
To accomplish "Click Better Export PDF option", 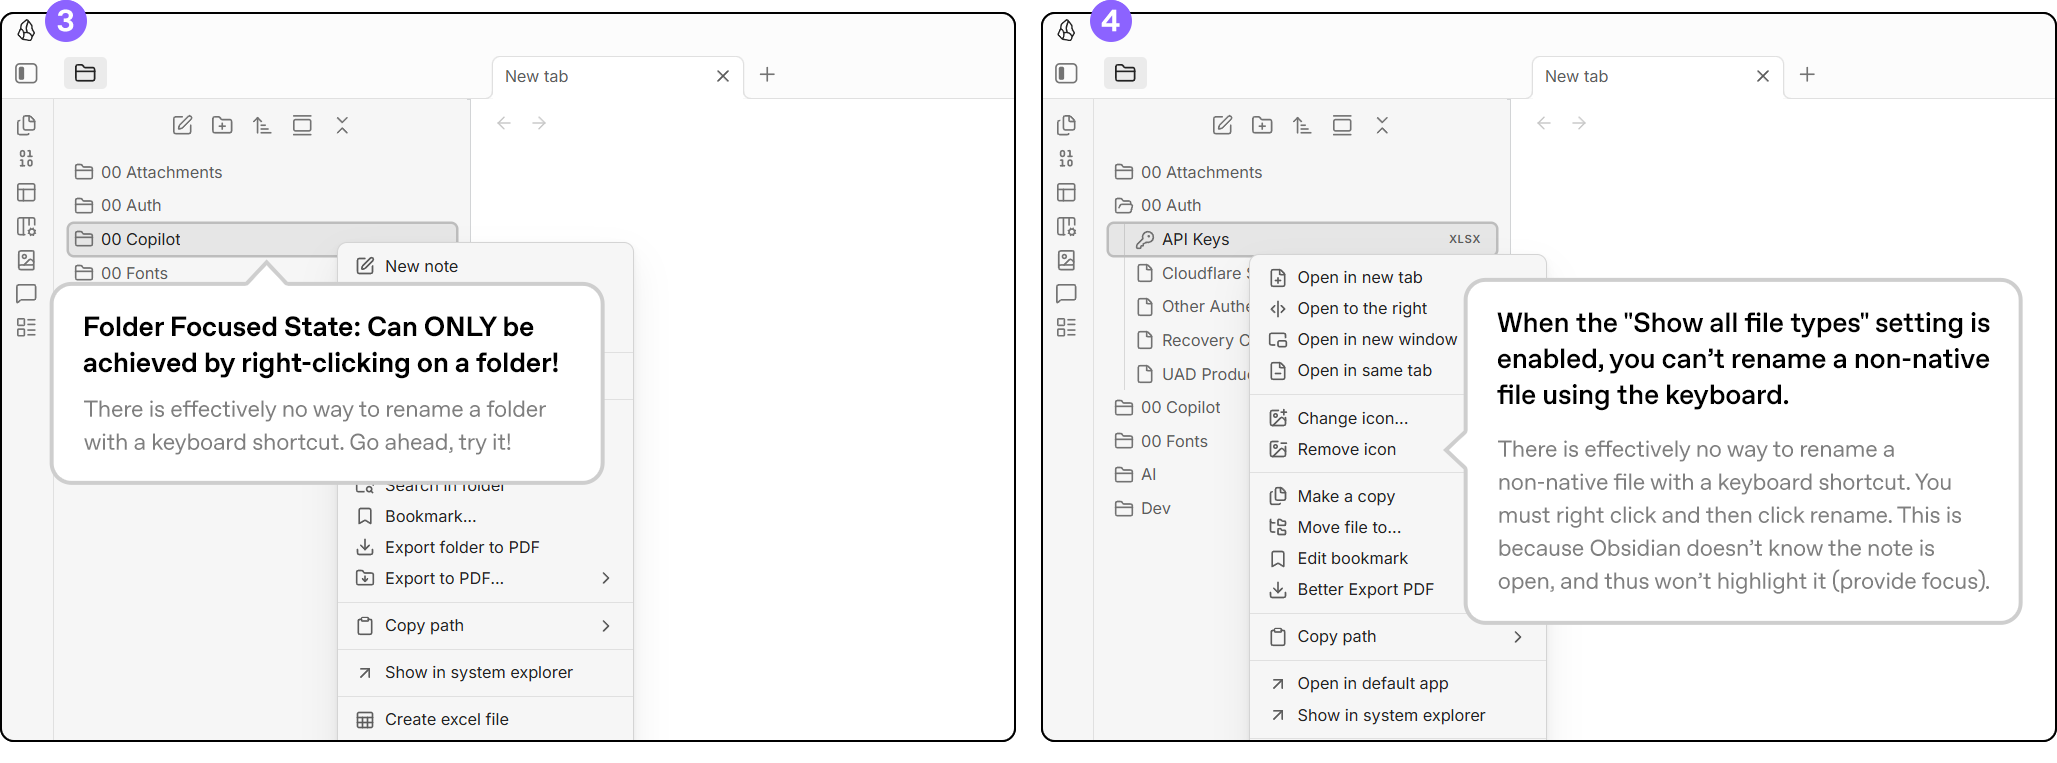I will pos(1365,589).
